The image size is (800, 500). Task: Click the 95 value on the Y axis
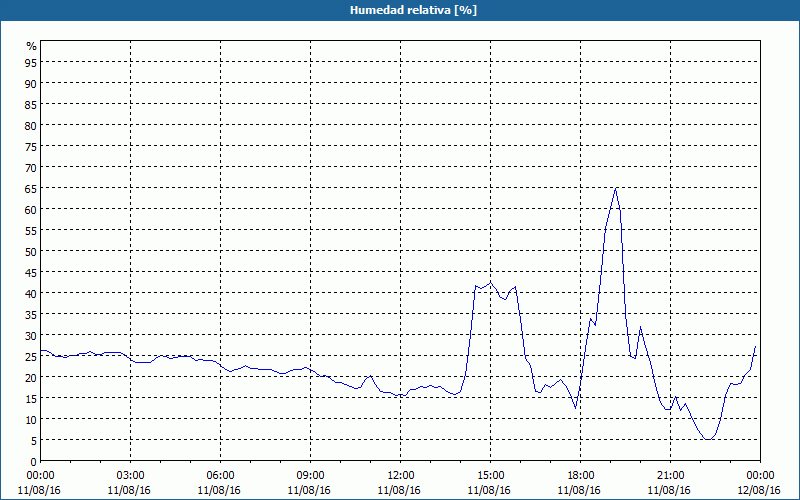pos(31,62)
